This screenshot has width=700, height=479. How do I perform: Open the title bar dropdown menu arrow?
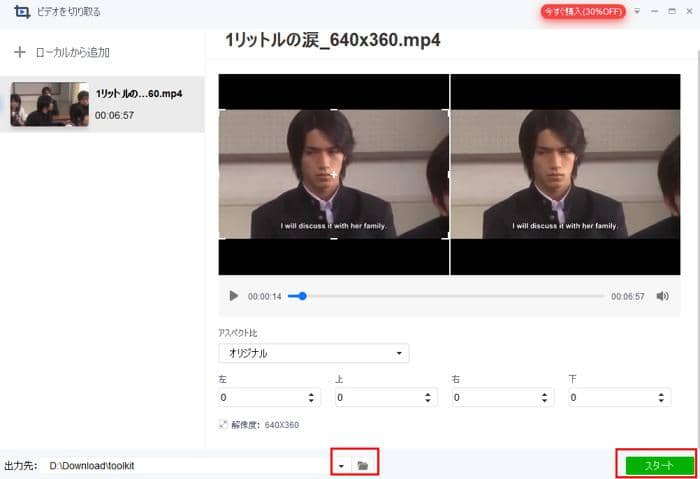pyautogui.click(x=637, y=11)
